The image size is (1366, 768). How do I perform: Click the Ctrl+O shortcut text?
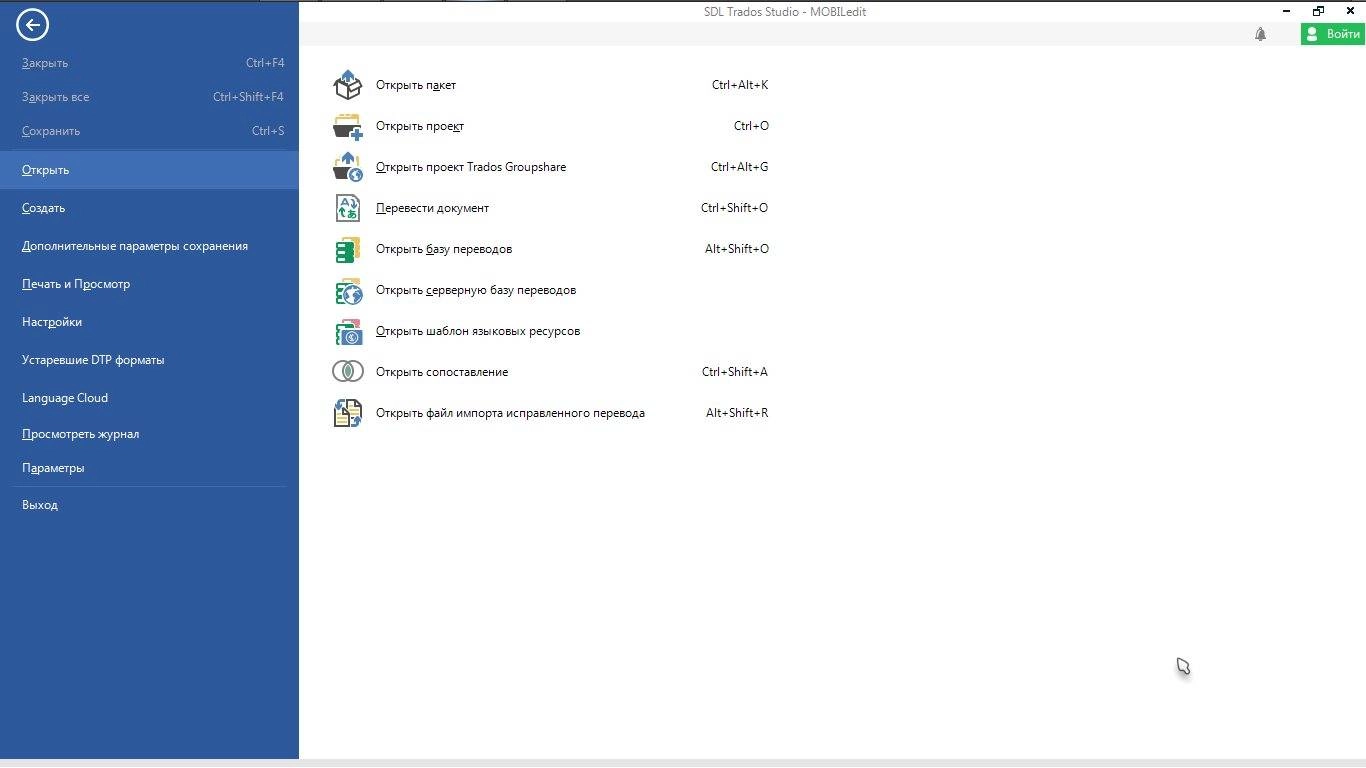751,126
